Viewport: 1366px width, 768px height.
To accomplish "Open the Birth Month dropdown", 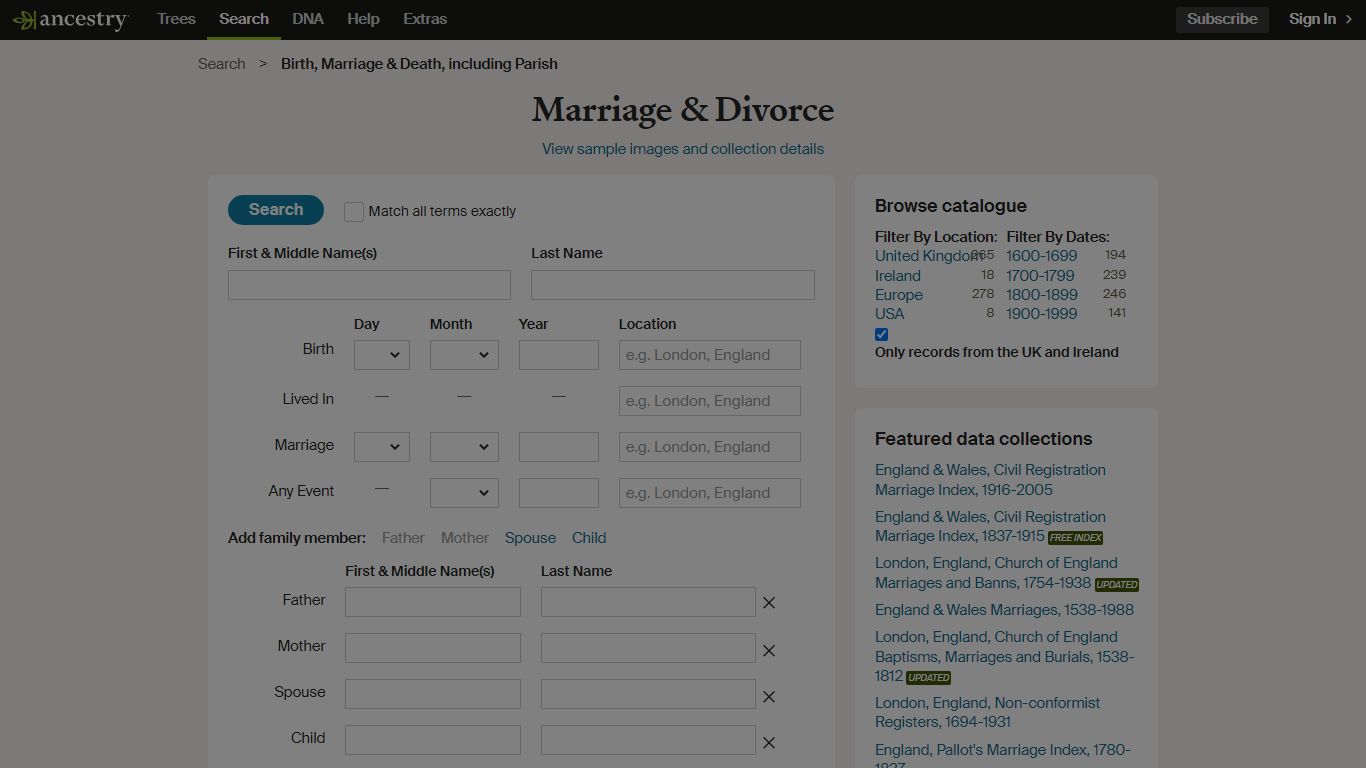I will pyautogui.click(x=464, y=355).
